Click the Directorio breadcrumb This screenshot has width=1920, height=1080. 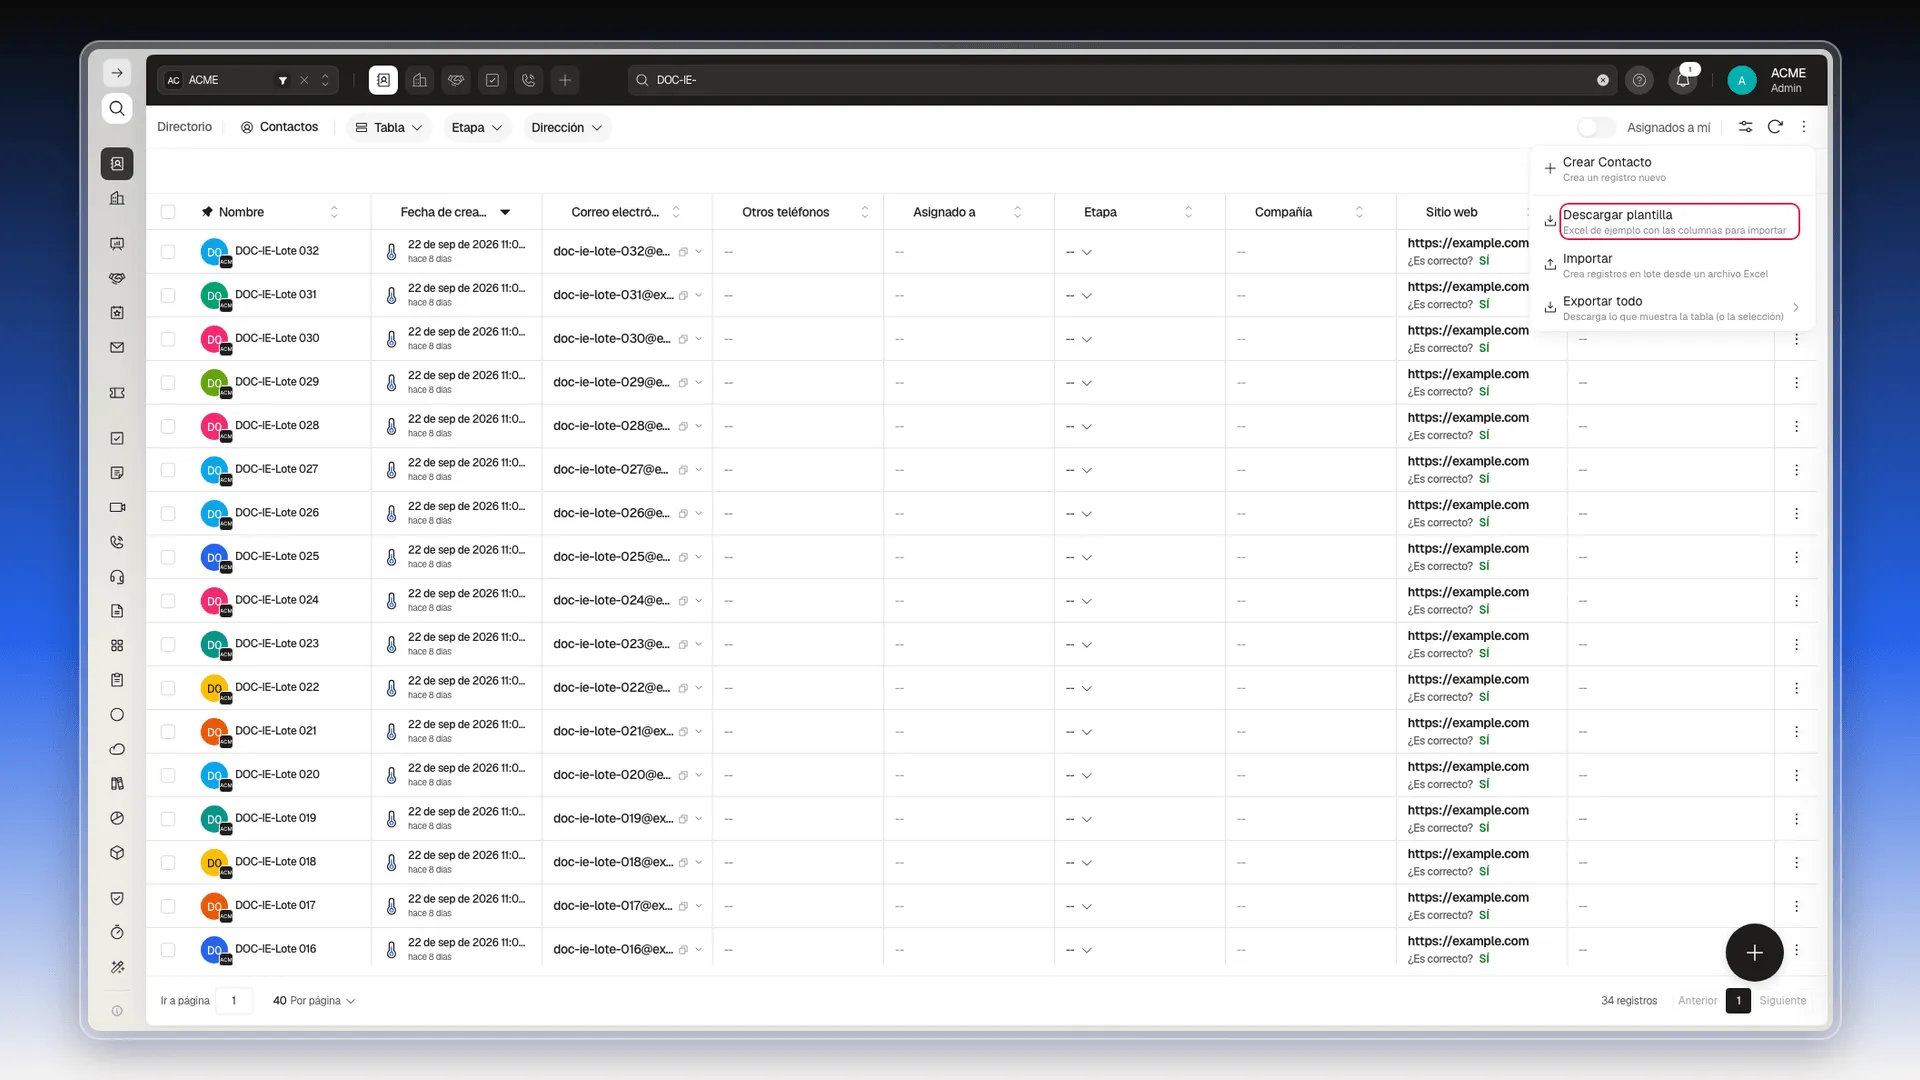pyautogui.click(x=185, y=127)
